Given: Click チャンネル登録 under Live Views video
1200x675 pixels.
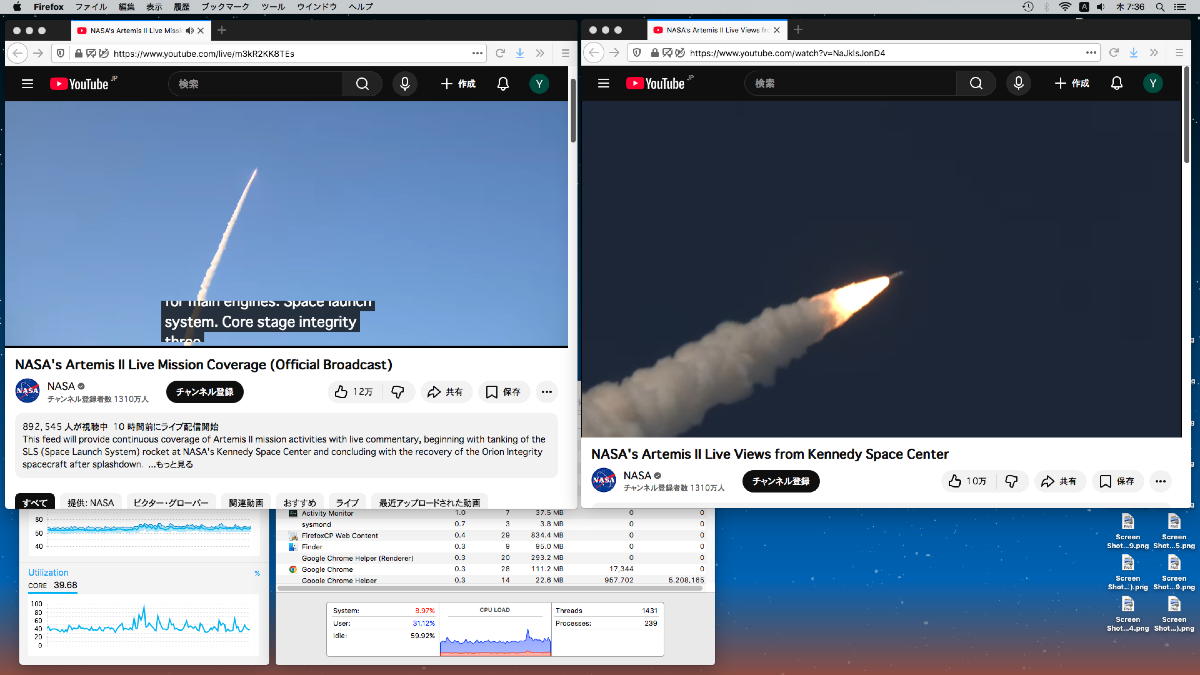Looking at the screenshot, I should (781, 481).
